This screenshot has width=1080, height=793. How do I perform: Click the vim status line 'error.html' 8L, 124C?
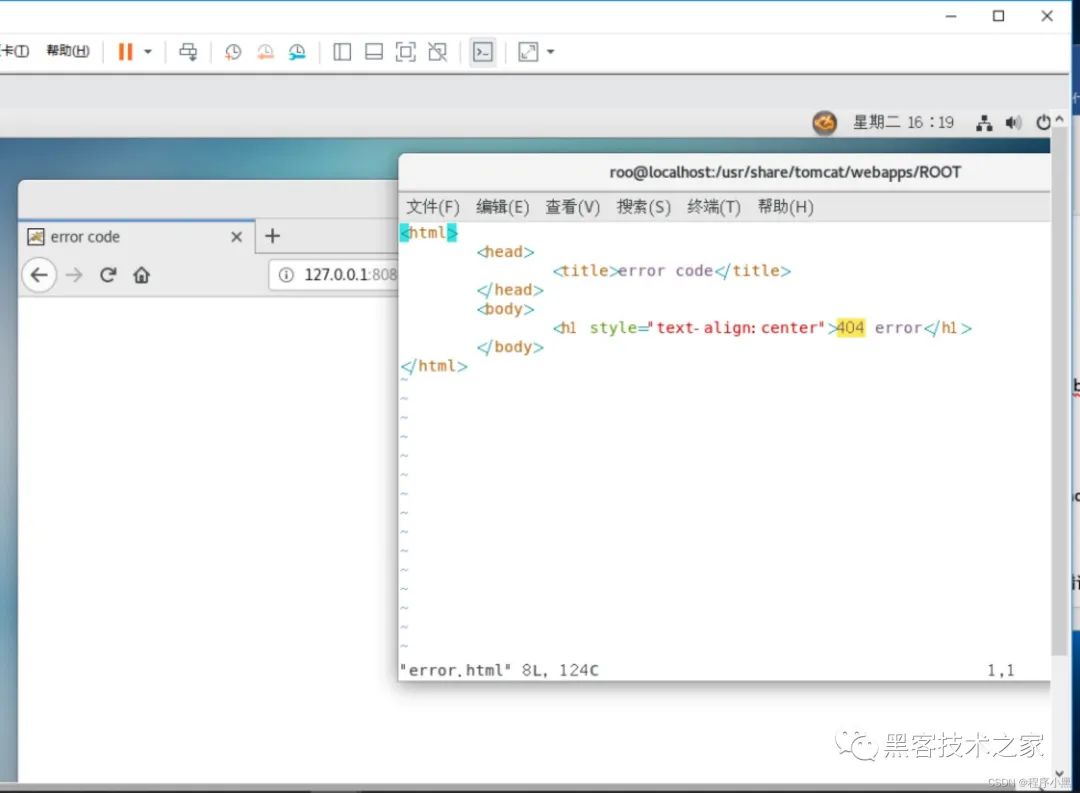click(499, 670)
